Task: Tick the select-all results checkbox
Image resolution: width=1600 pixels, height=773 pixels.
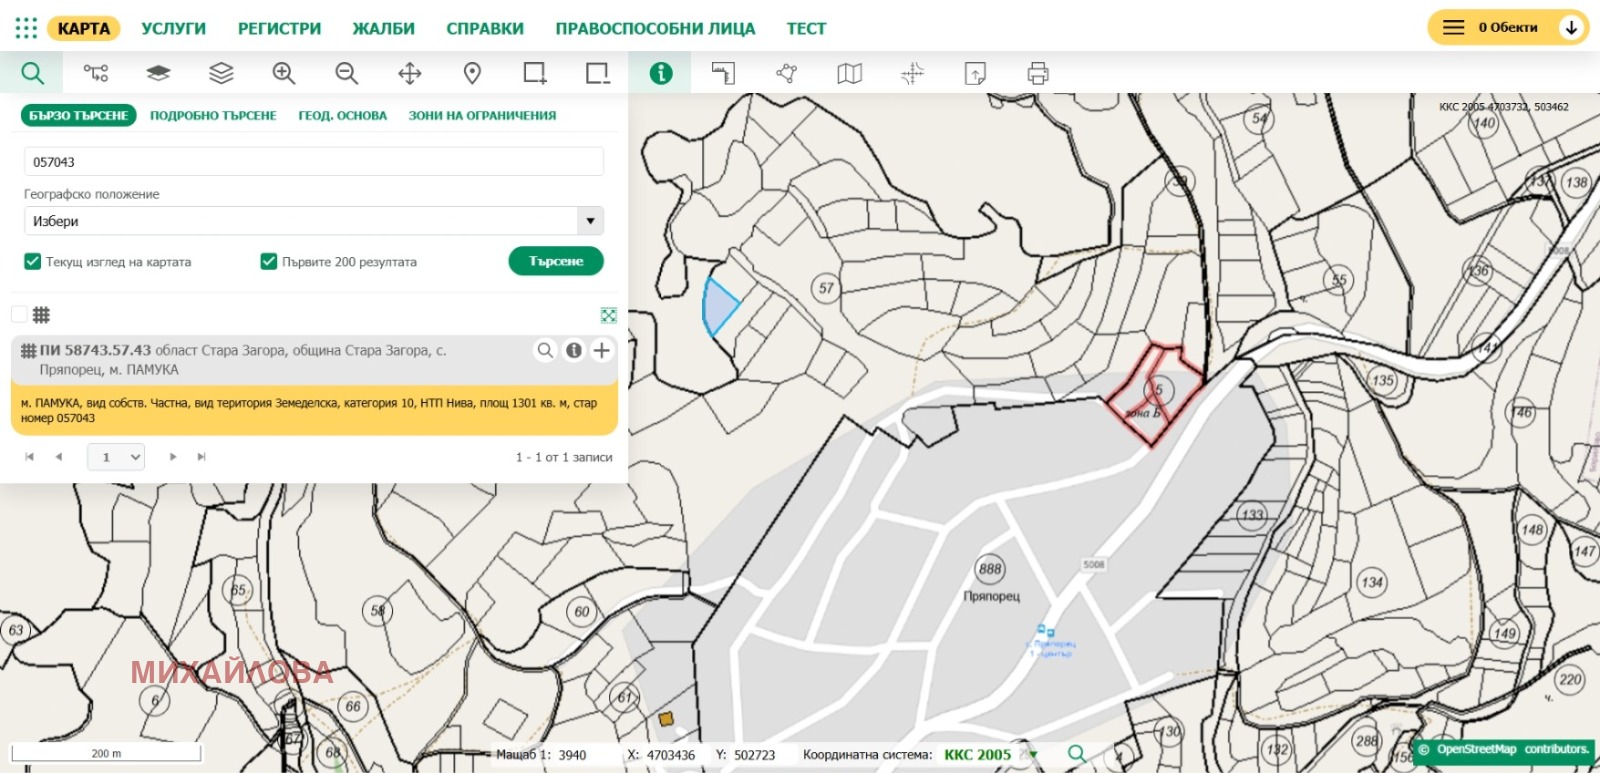Action: click(x=19, y=315)
